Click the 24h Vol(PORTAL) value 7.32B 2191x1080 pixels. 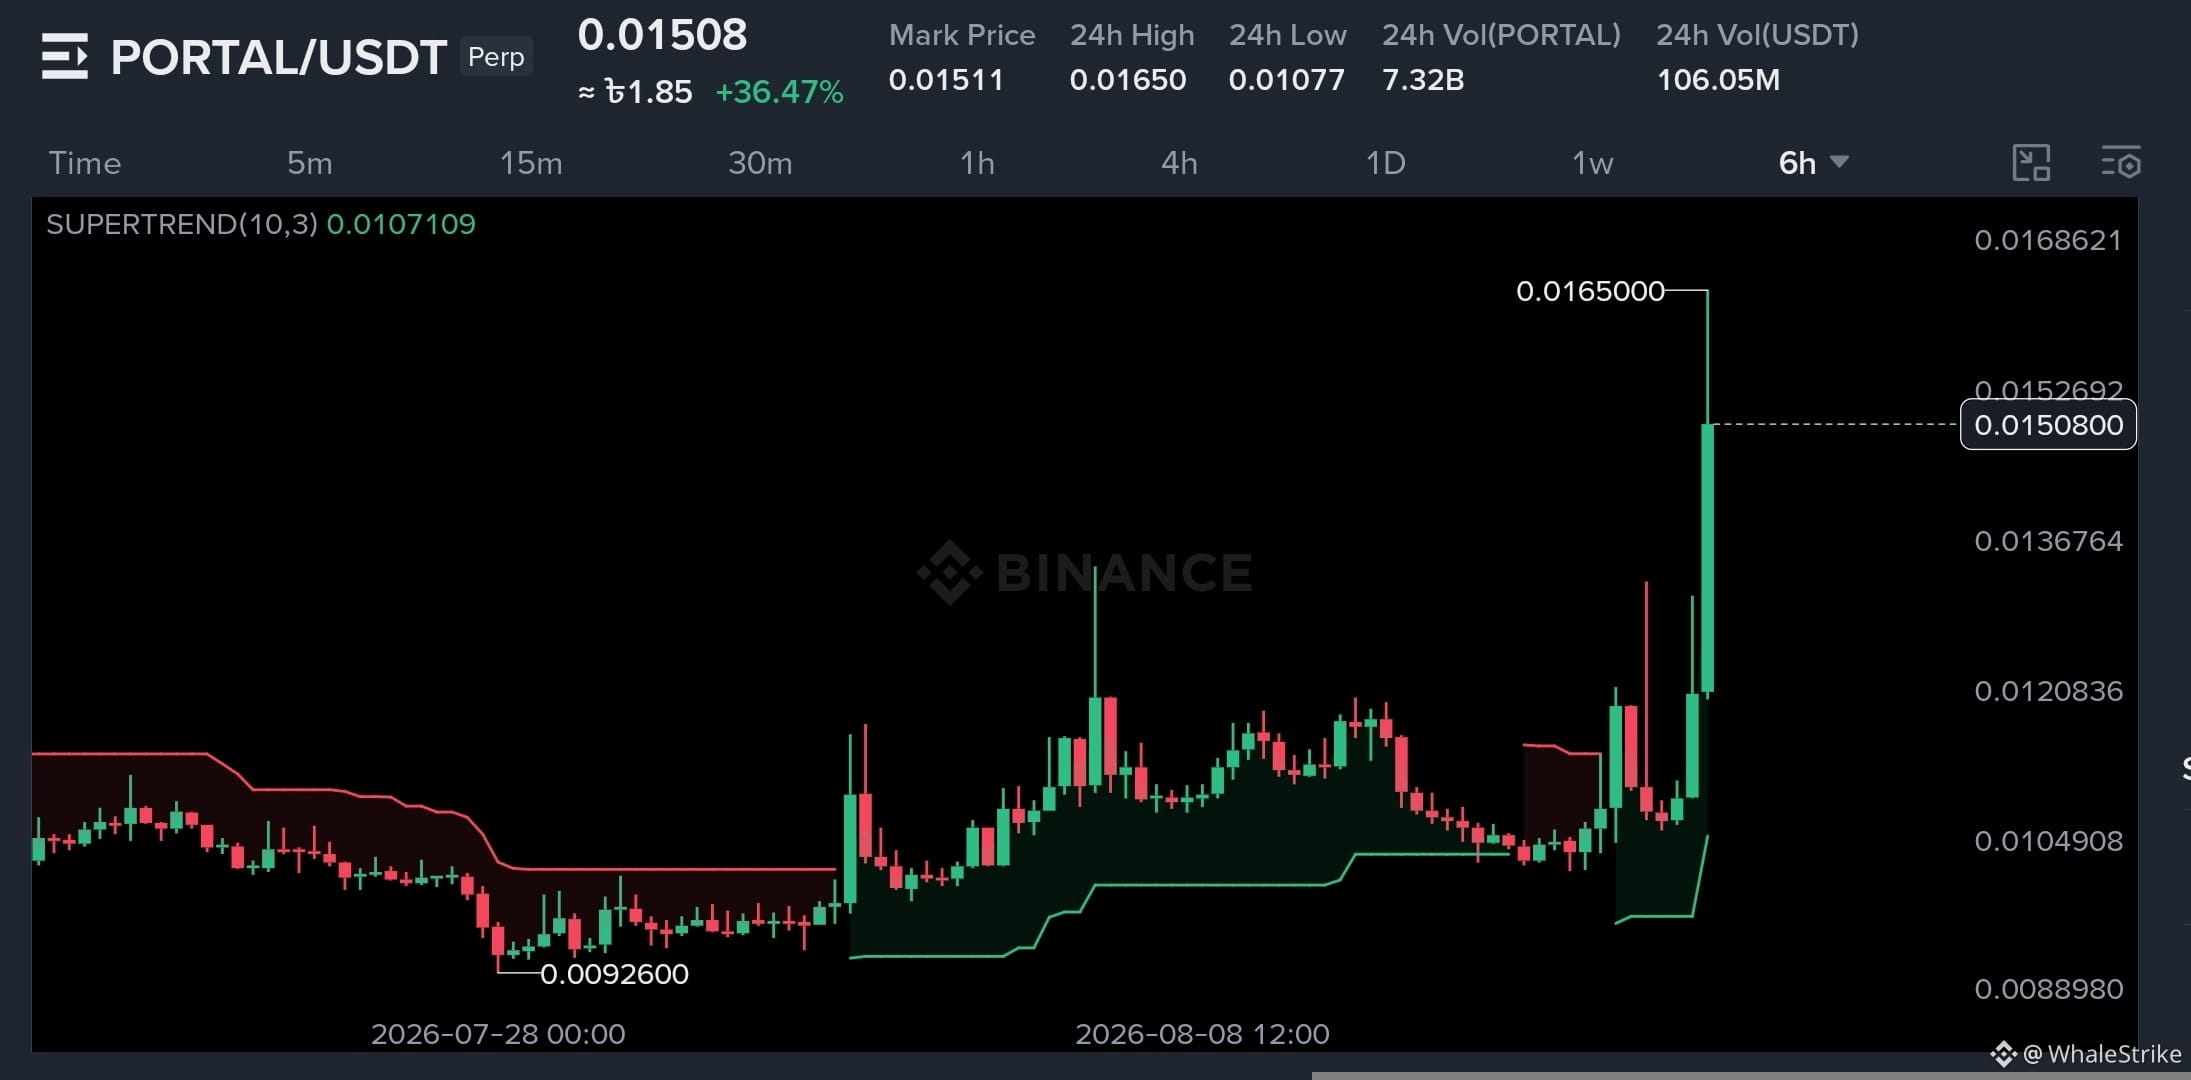[1423, 80]
